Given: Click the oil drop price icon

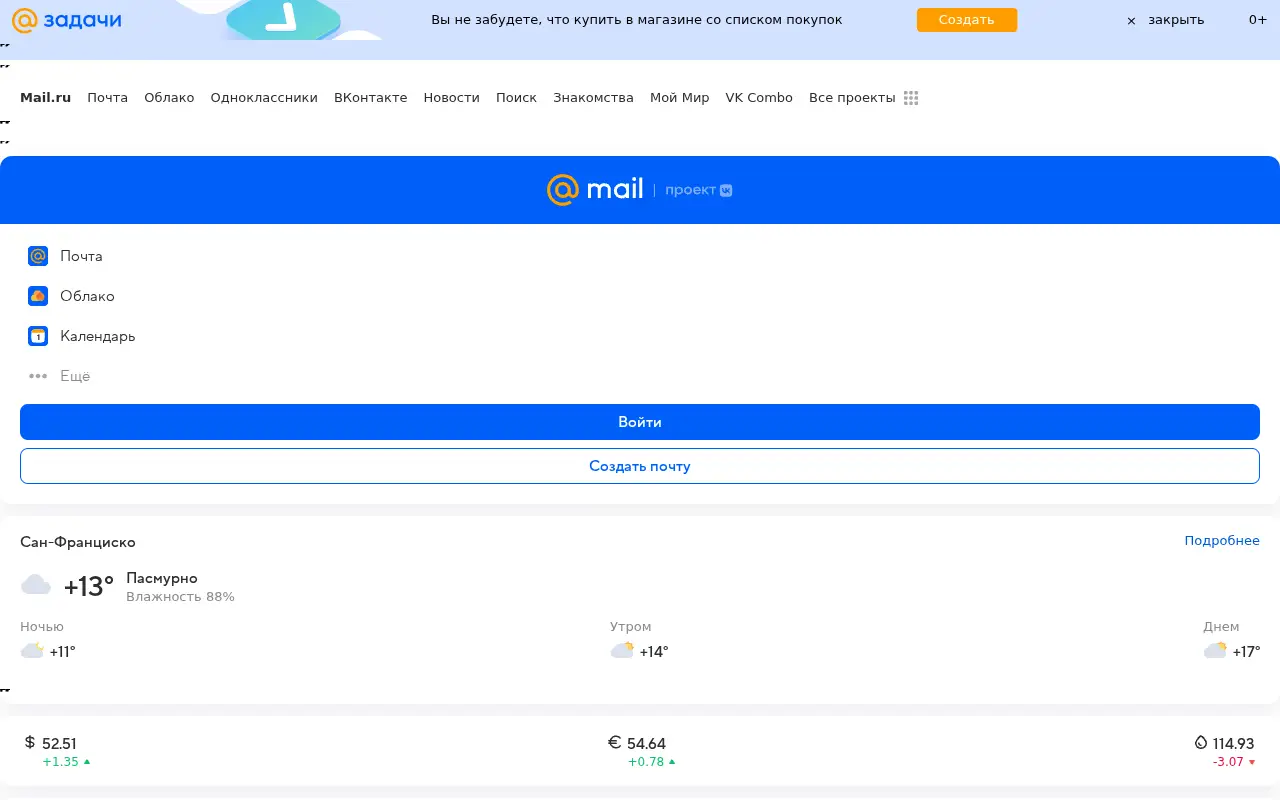Looking at the screenshot, I should pos(1201,742).
